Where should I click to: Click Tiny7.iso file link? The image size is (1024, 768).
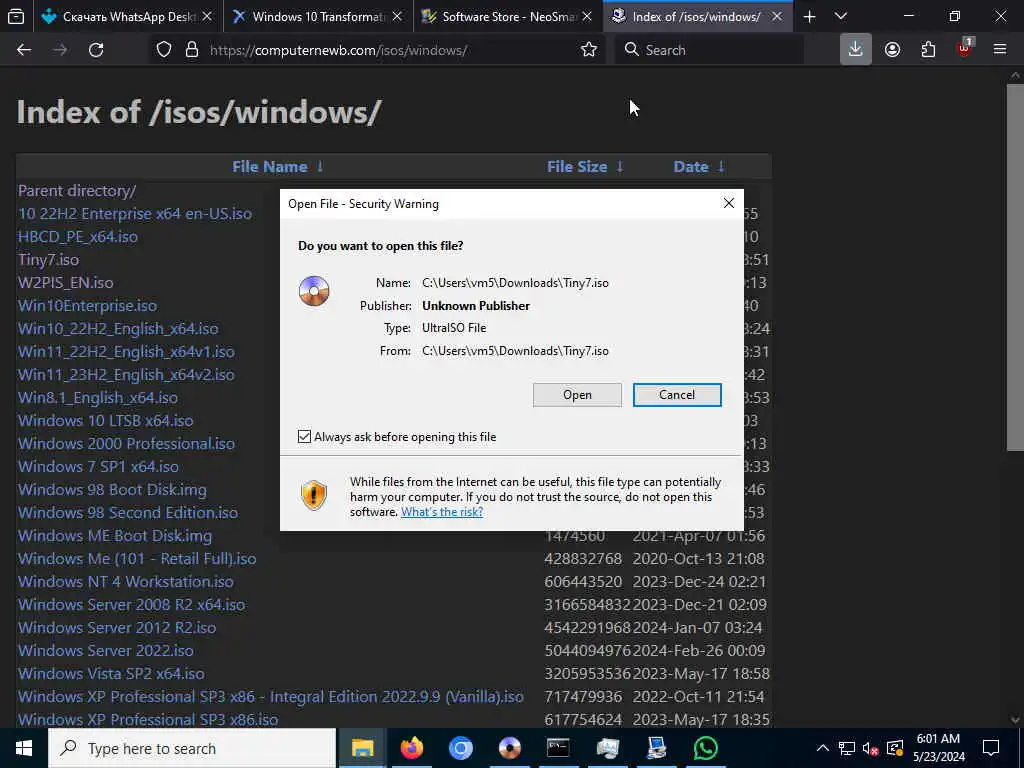point(48,259)
